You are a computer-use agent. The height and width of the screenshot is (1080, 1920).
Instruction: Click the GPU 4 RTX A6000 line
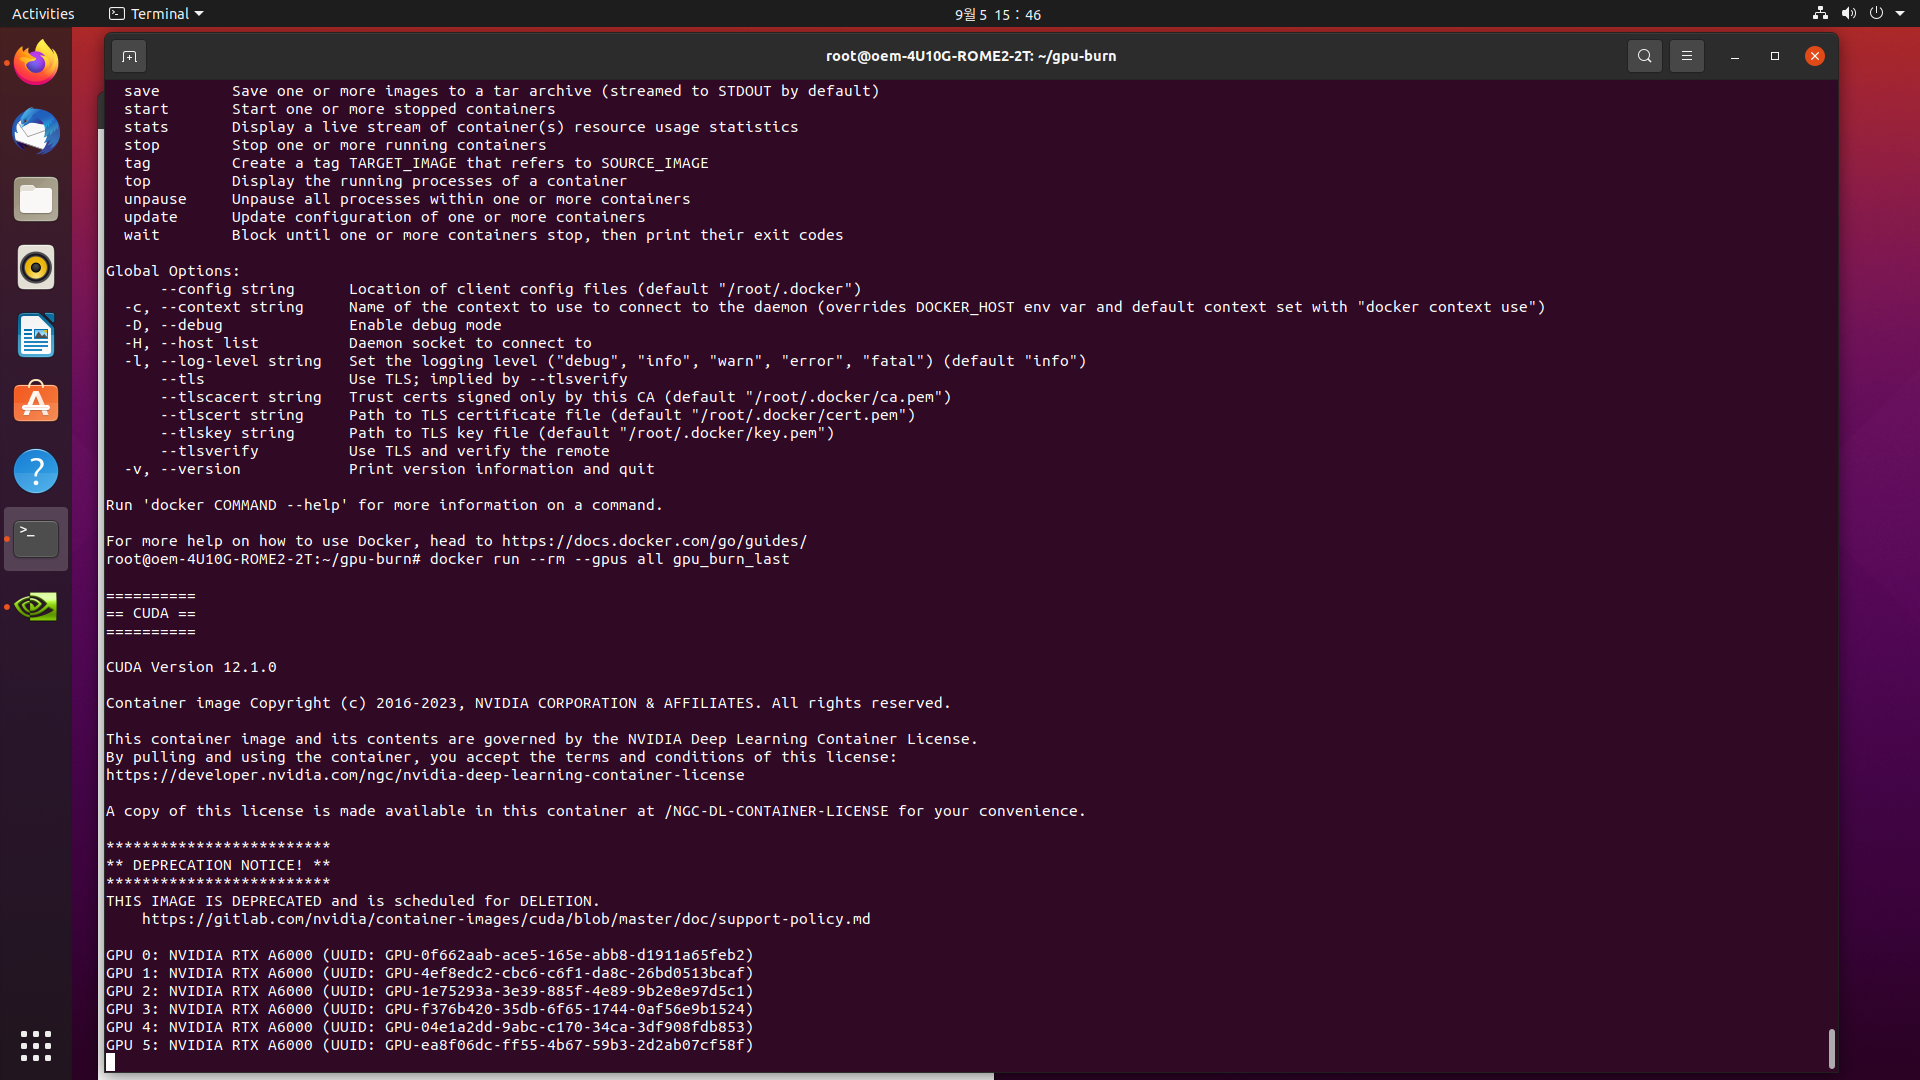(430, 1027)
